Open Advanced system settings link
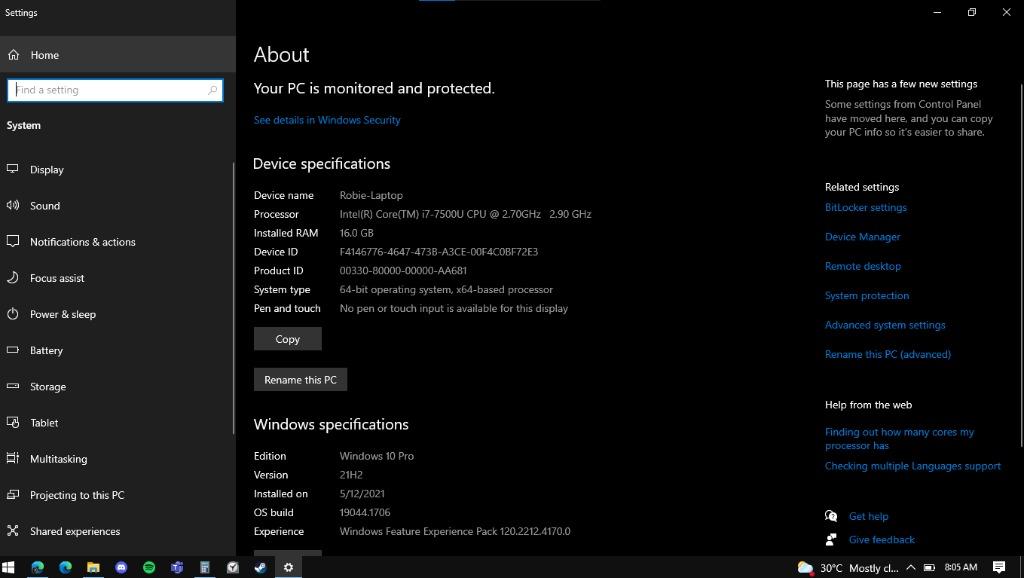1024x578 pixels. tap(885, 325)
